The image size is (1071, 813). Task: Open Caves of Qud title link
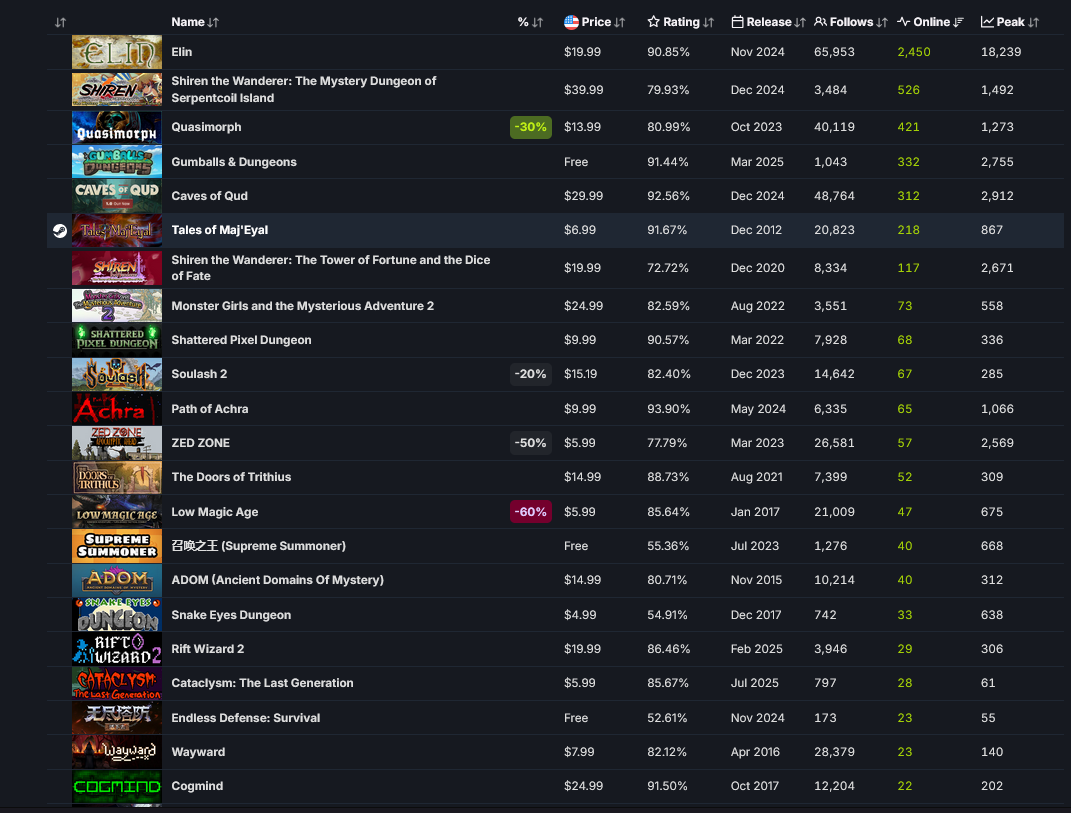coord(209,196)
